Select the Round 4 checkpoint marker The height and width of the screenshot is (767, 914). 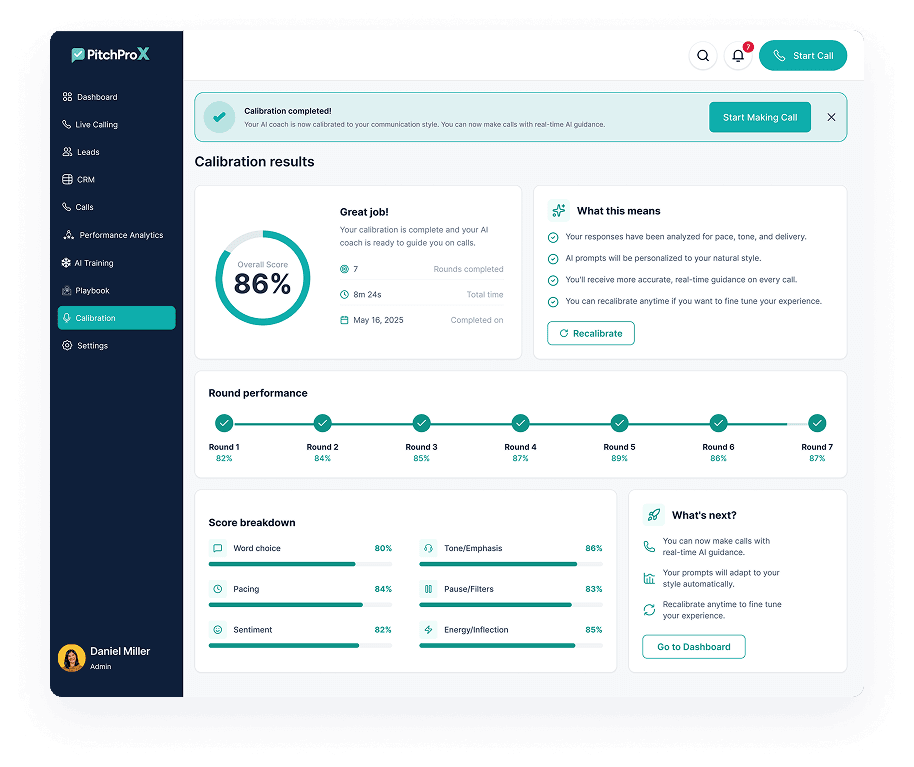521,423
